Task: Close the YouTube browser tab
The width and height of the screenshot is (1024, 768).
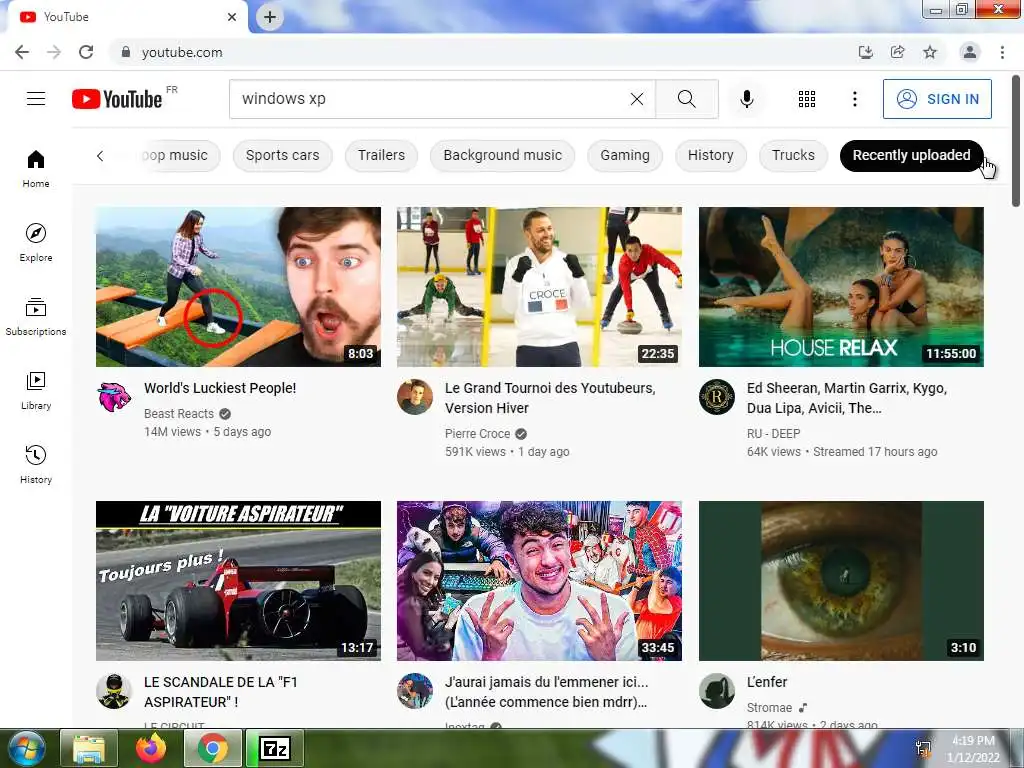Action: click(232, 17)
